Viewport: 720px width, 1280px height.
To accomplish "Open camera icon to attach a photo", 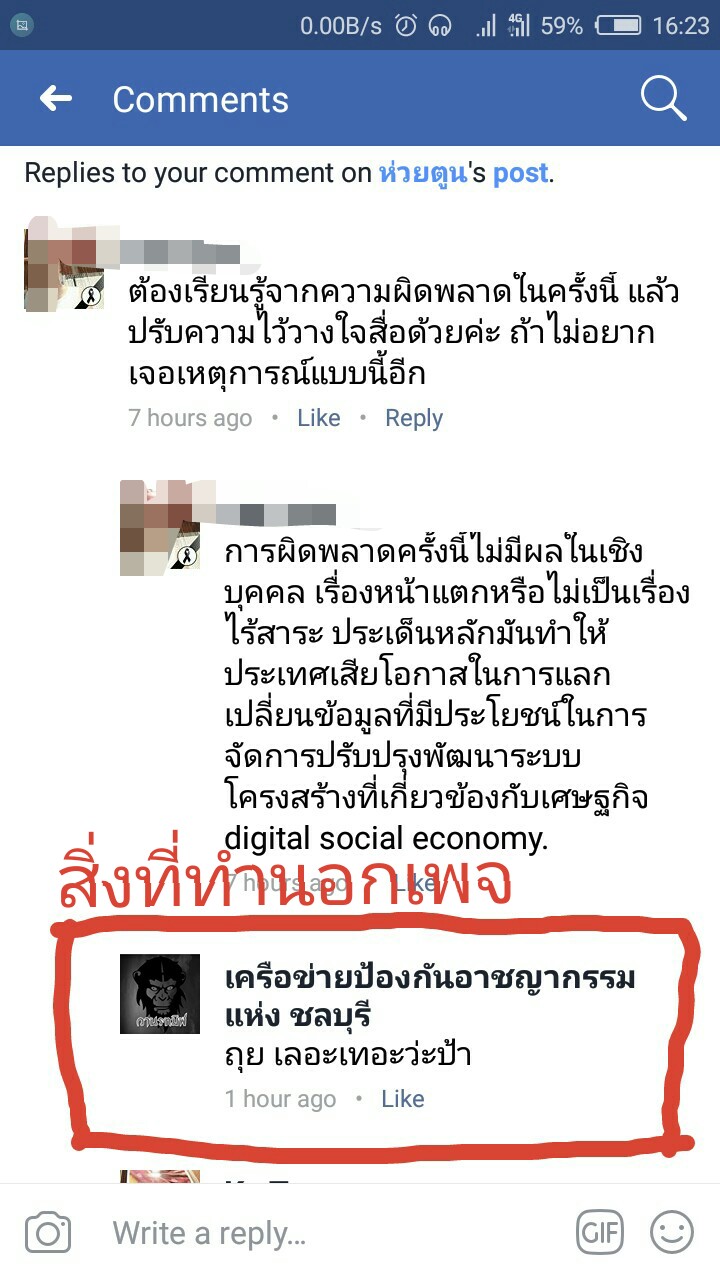I will pos(48,1232).
